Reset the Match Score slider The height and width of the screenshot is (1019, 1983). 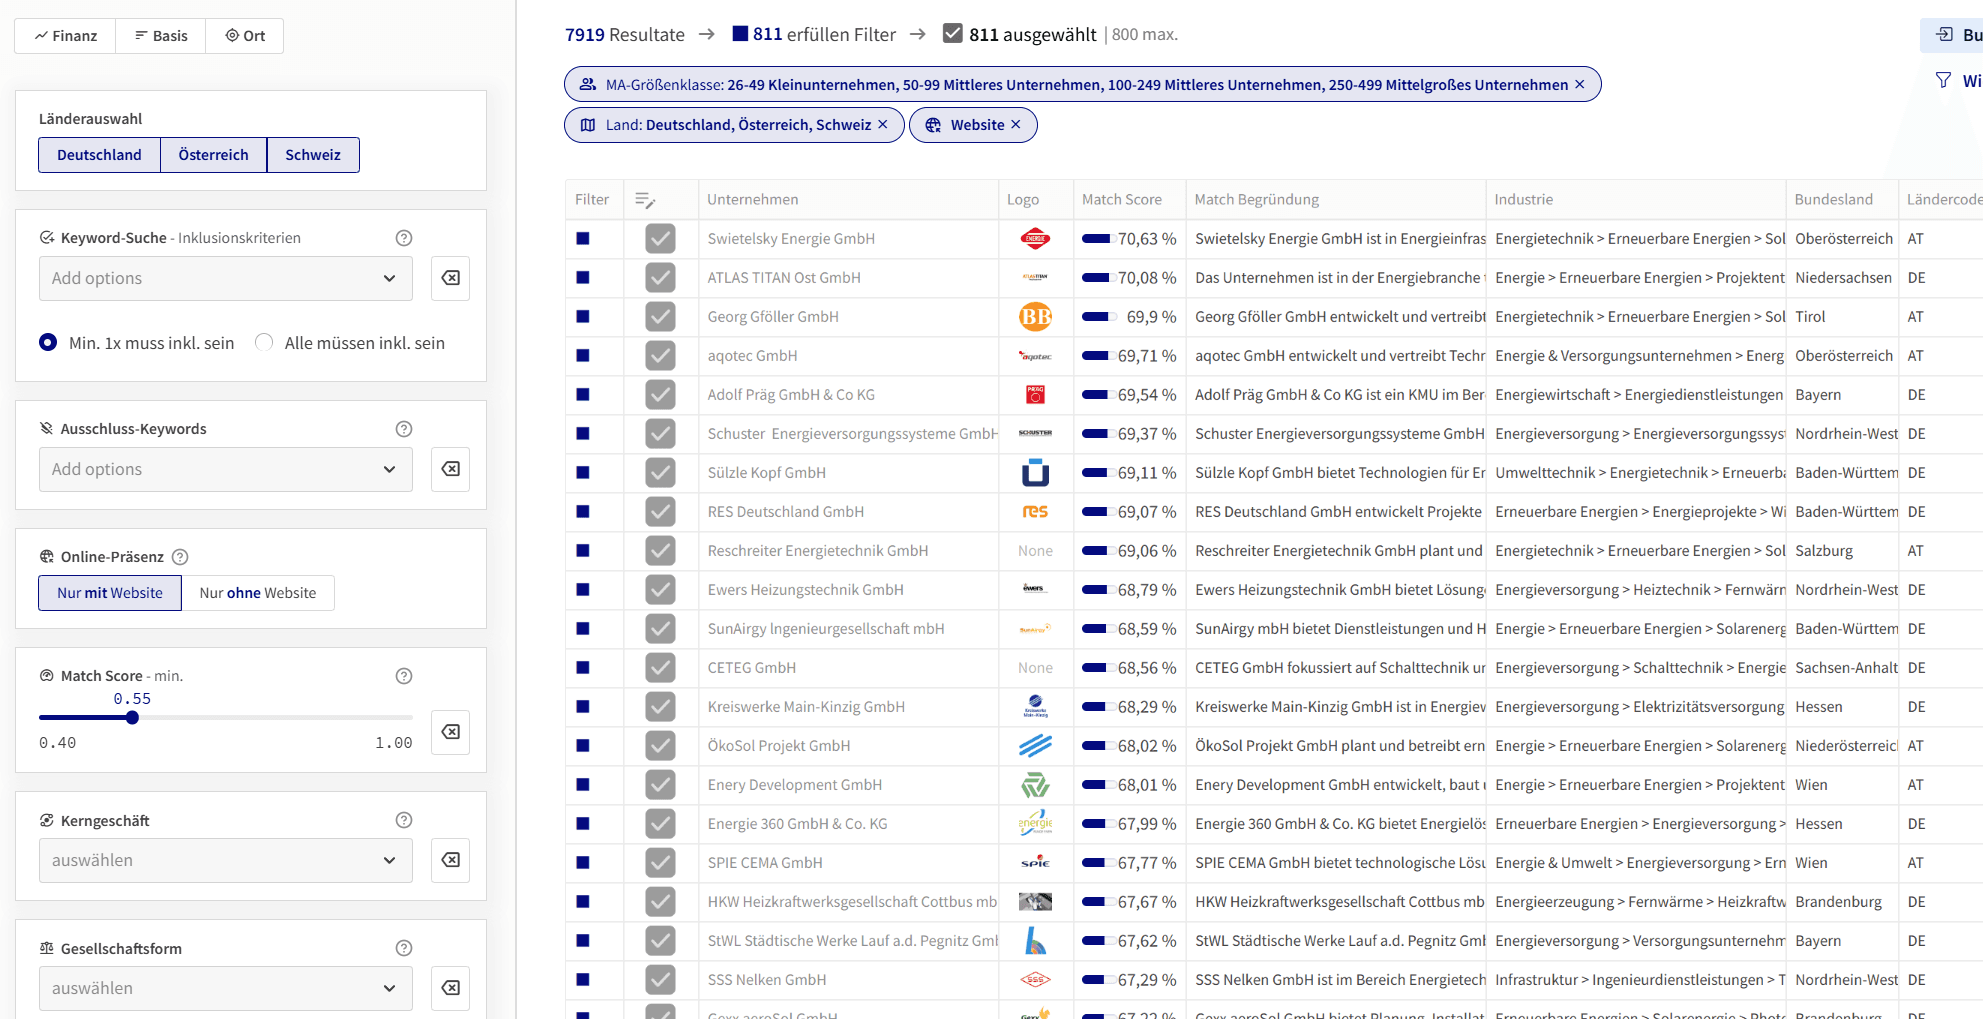point(451,732)
